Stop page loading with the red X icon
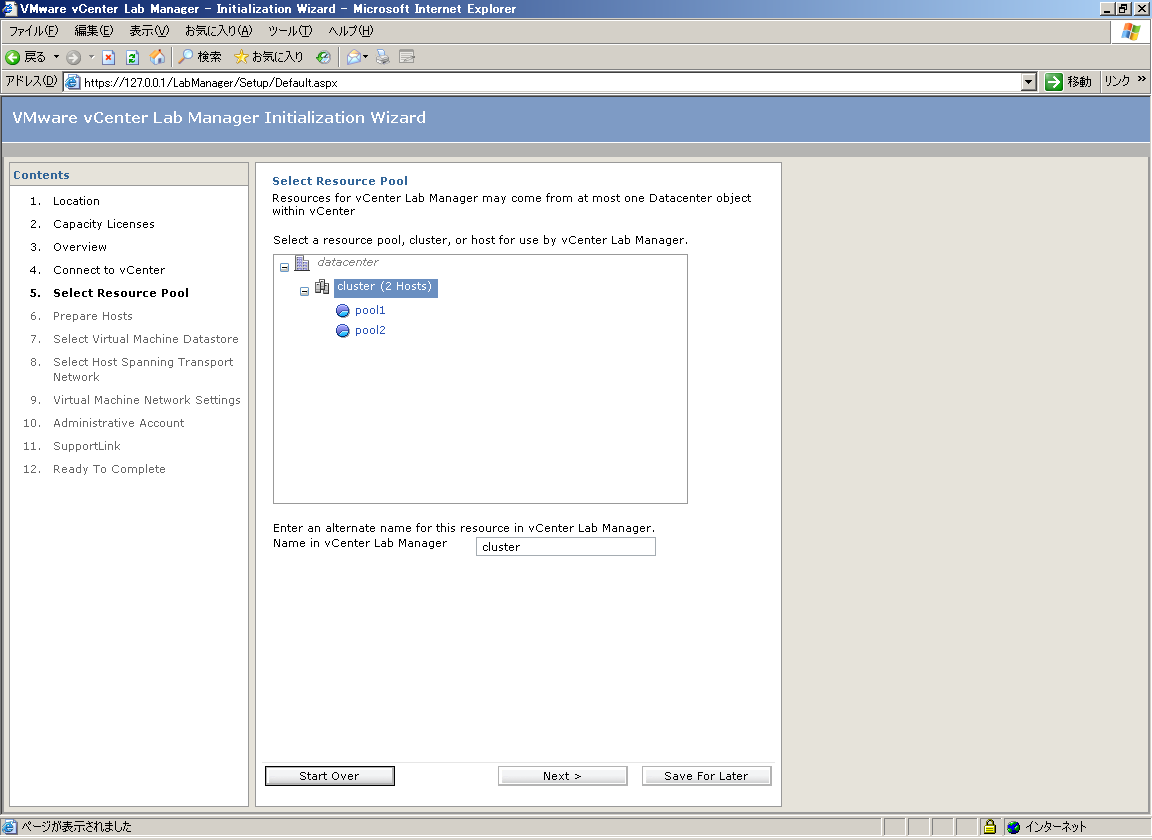 pos(108,57)
